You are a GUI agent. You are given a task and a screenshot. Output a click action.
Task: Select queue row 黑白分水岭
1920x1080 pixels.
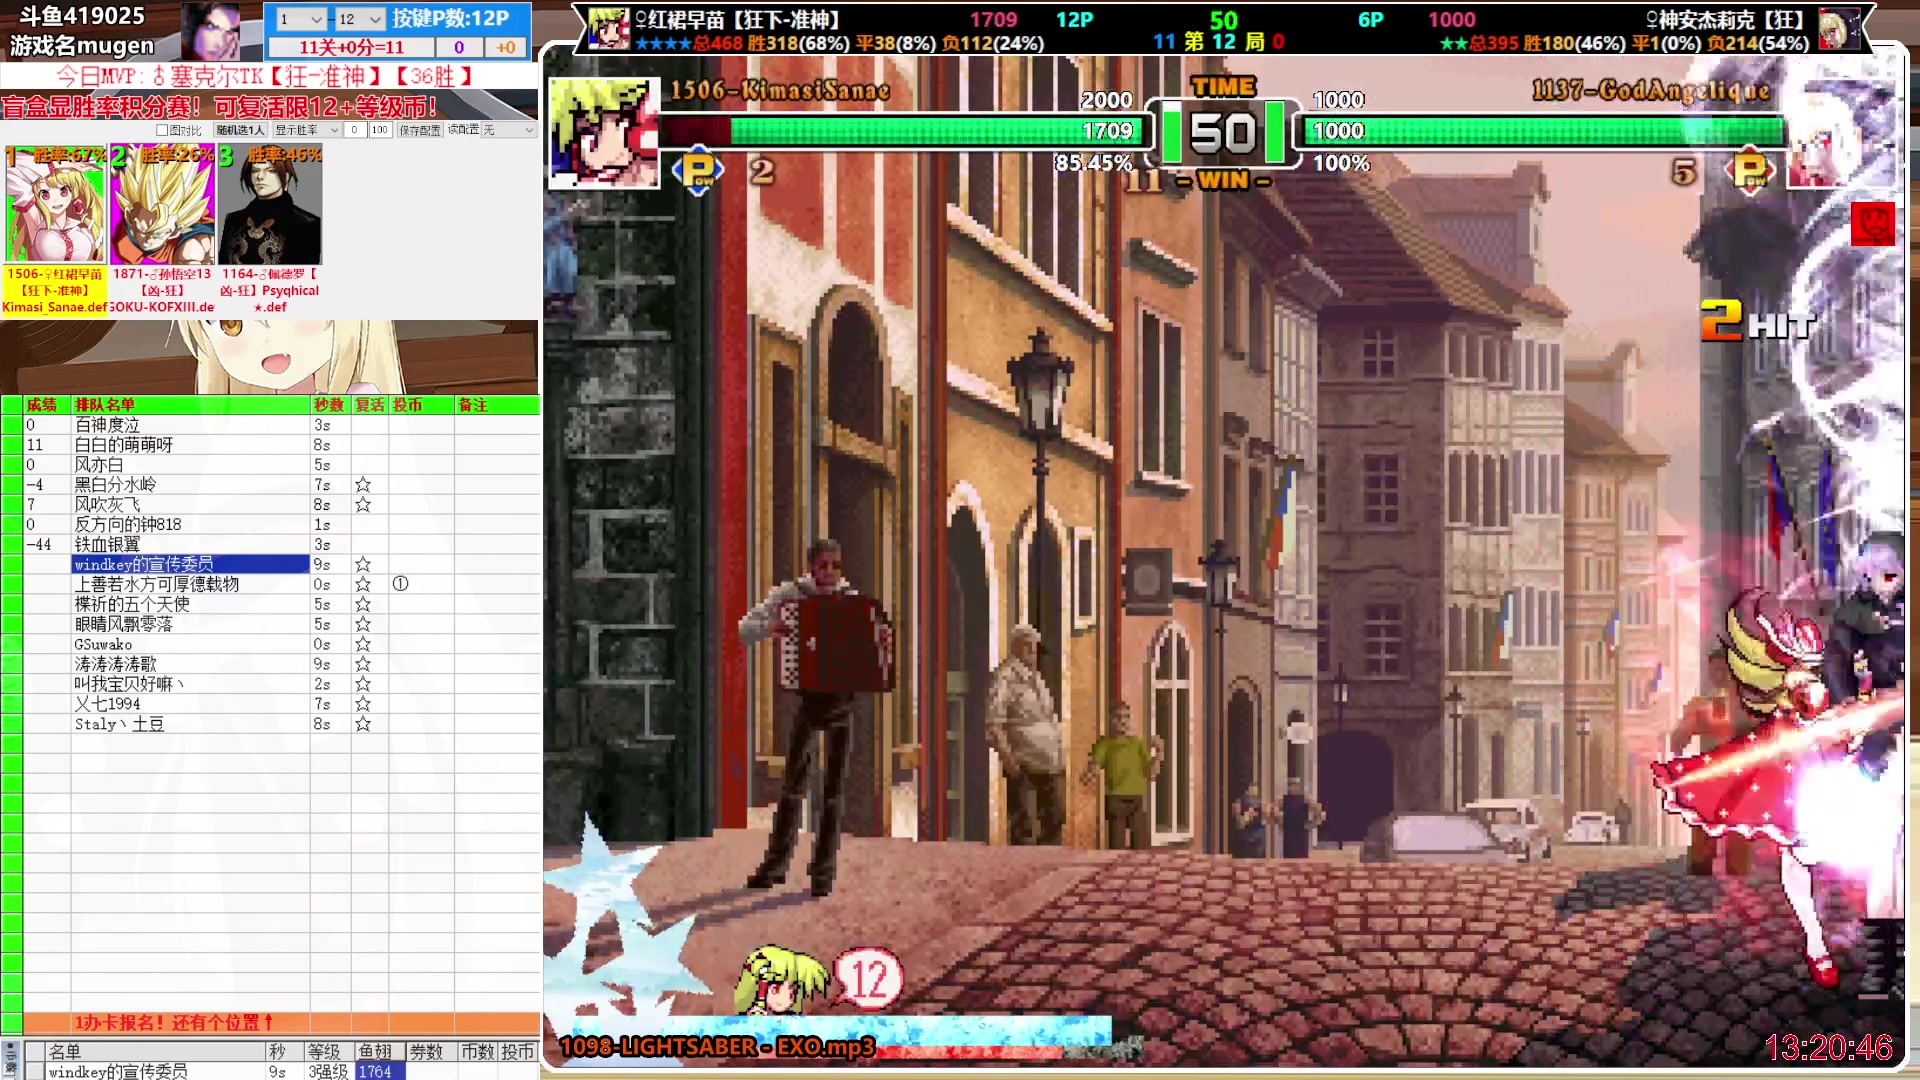pyautogui.click(x=190, y=485)
